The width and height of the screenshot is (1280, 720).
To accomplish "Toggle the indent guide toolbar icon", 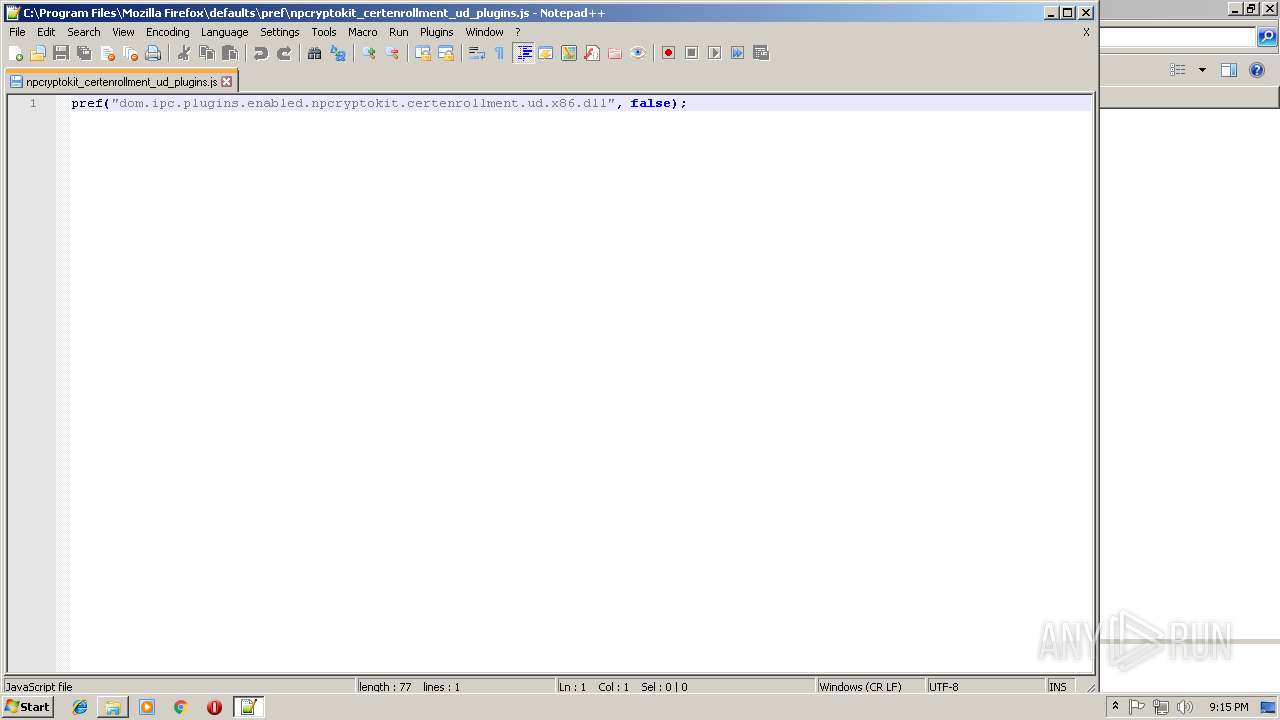I will click(523, 53).
